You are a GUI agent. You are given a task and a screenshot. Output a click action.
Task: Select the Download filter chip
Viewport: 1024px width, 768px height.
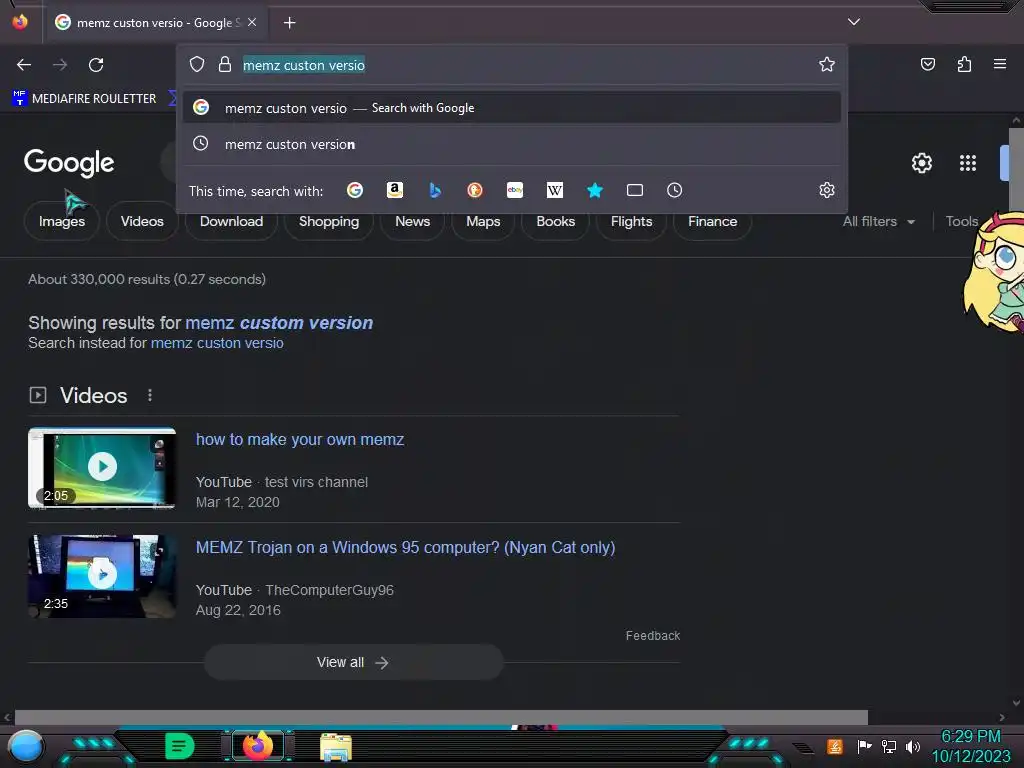click(x=231, y=221)
